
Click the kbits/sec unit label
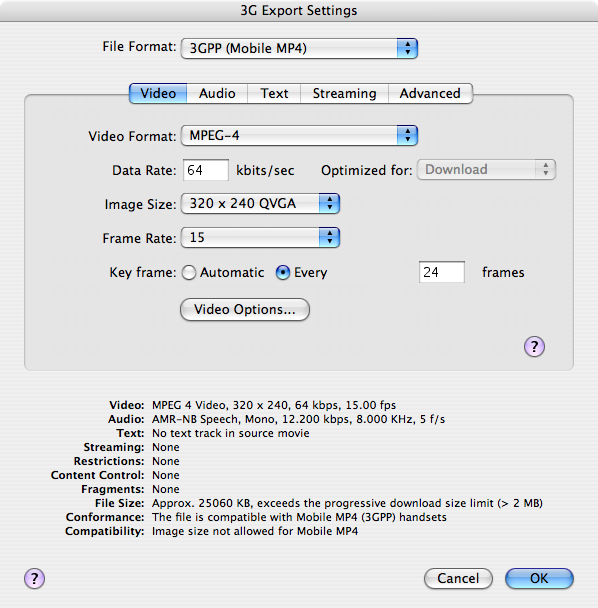click(265, 170)
